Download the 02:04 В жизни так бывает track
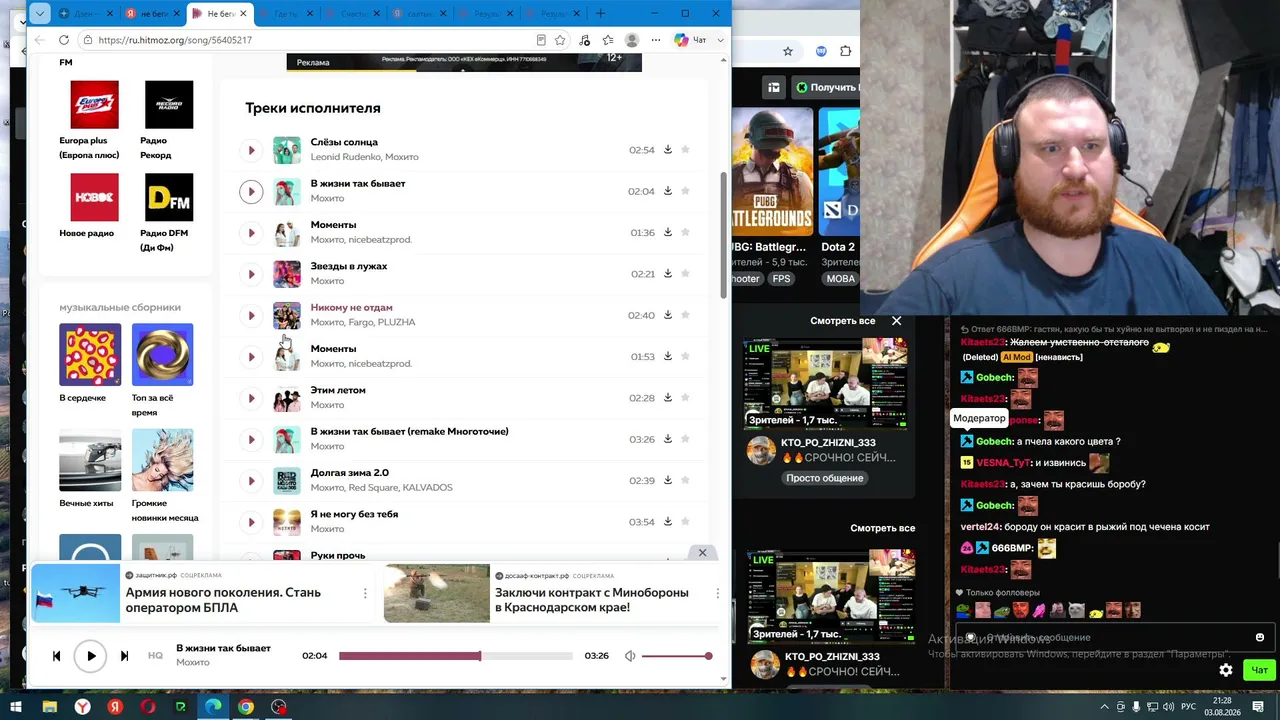The width and height of the screenshot is (1280, 720). click(668, 191)
